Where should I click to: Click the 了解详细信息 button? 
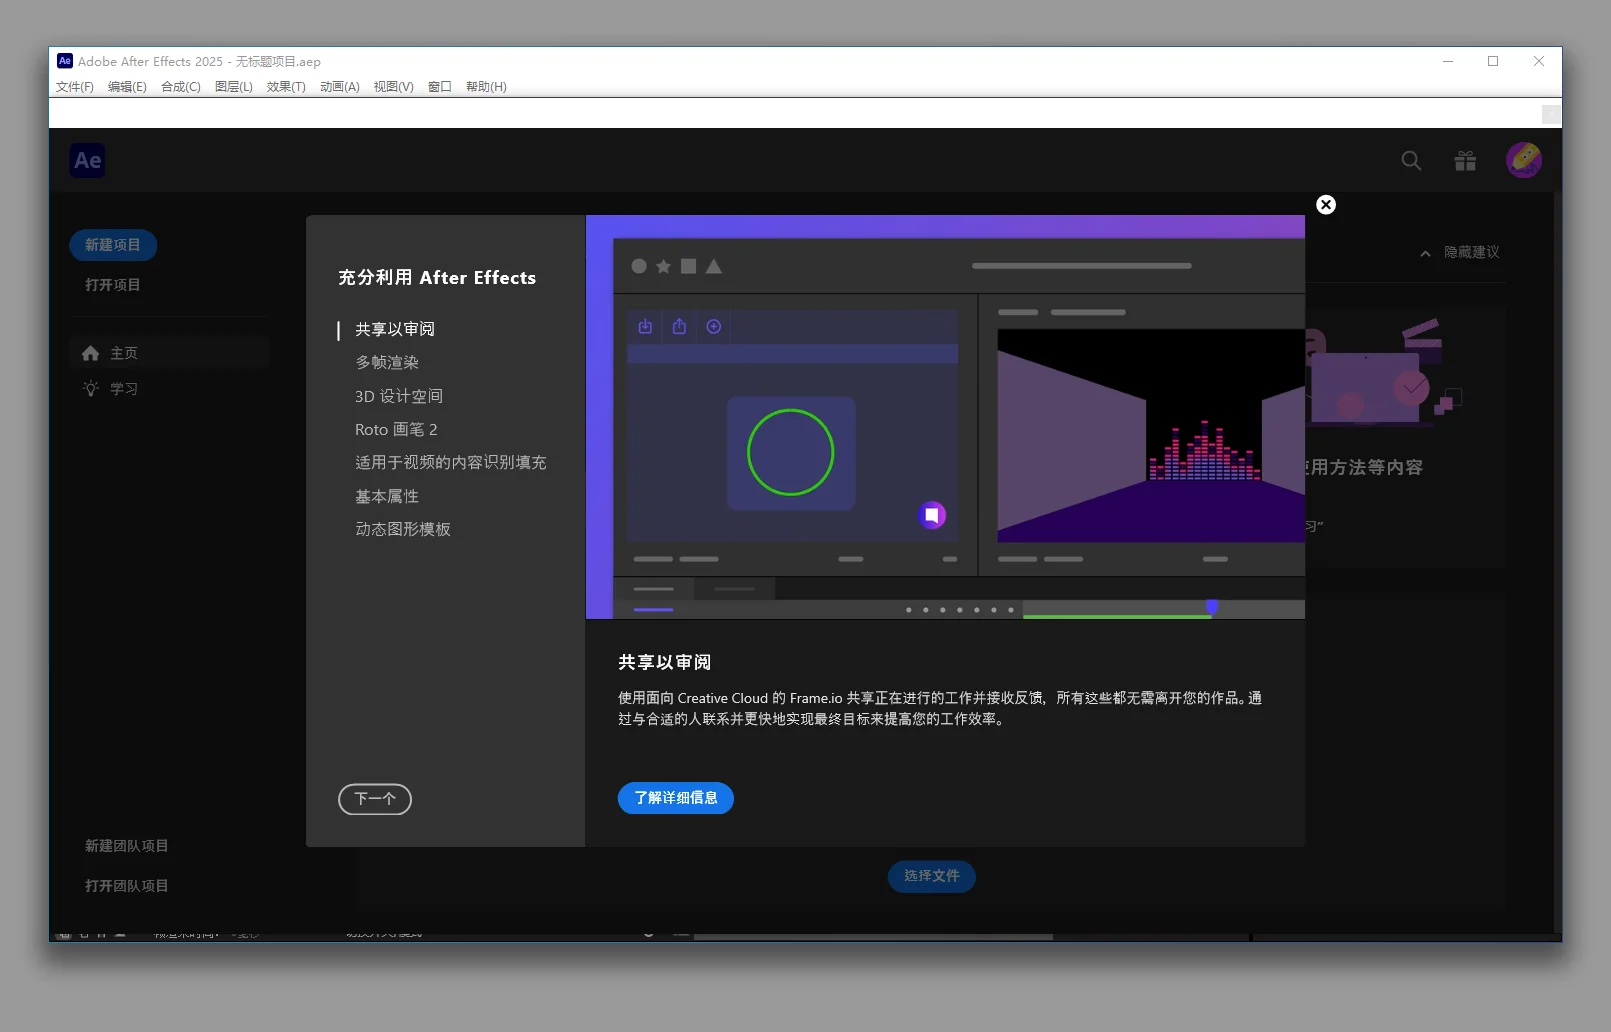point(676,798)
